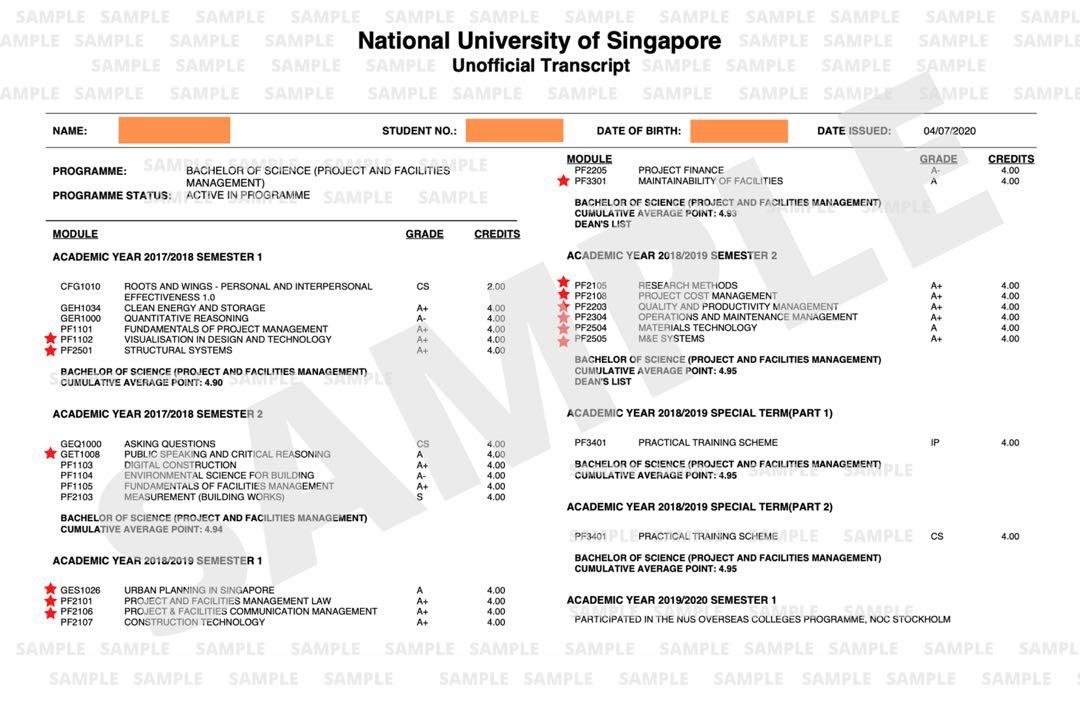The height and width of the screenshot is (720, 1080).
Task: Click the faded star beside PF2505 M&E Systems
Action: coord(563,338)
